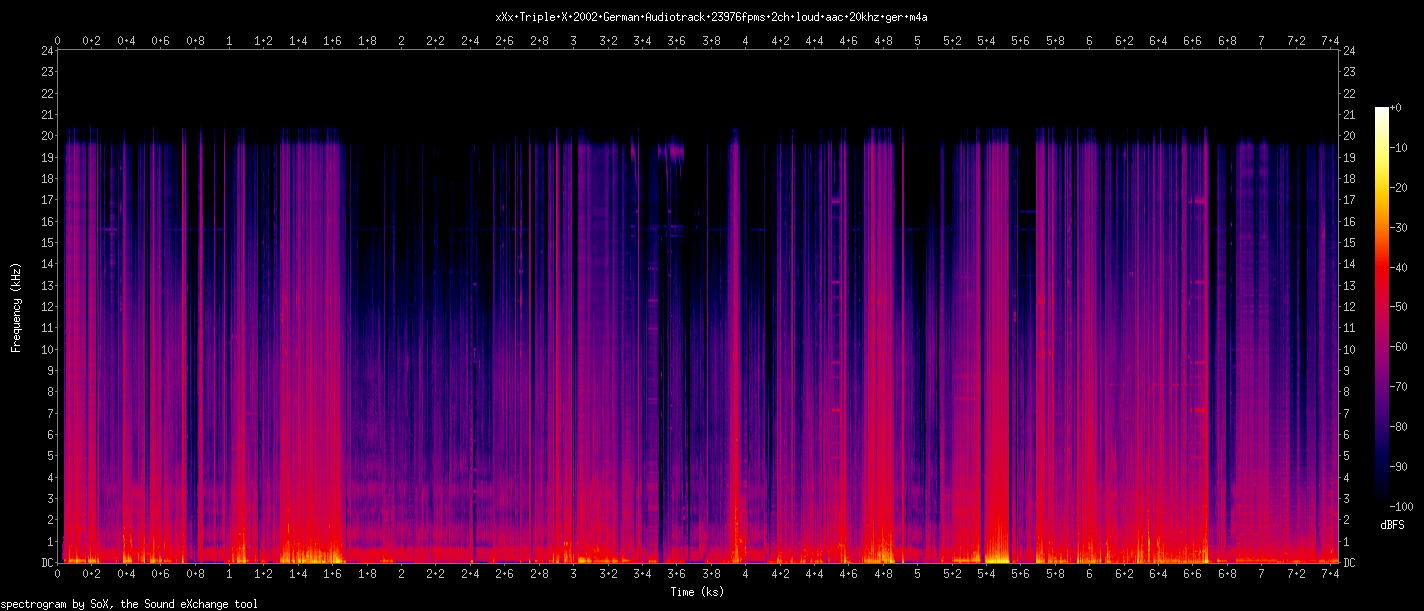
Task: Click the 1 ks tick on the bottom time axis
Action: (x=229, y=575)
